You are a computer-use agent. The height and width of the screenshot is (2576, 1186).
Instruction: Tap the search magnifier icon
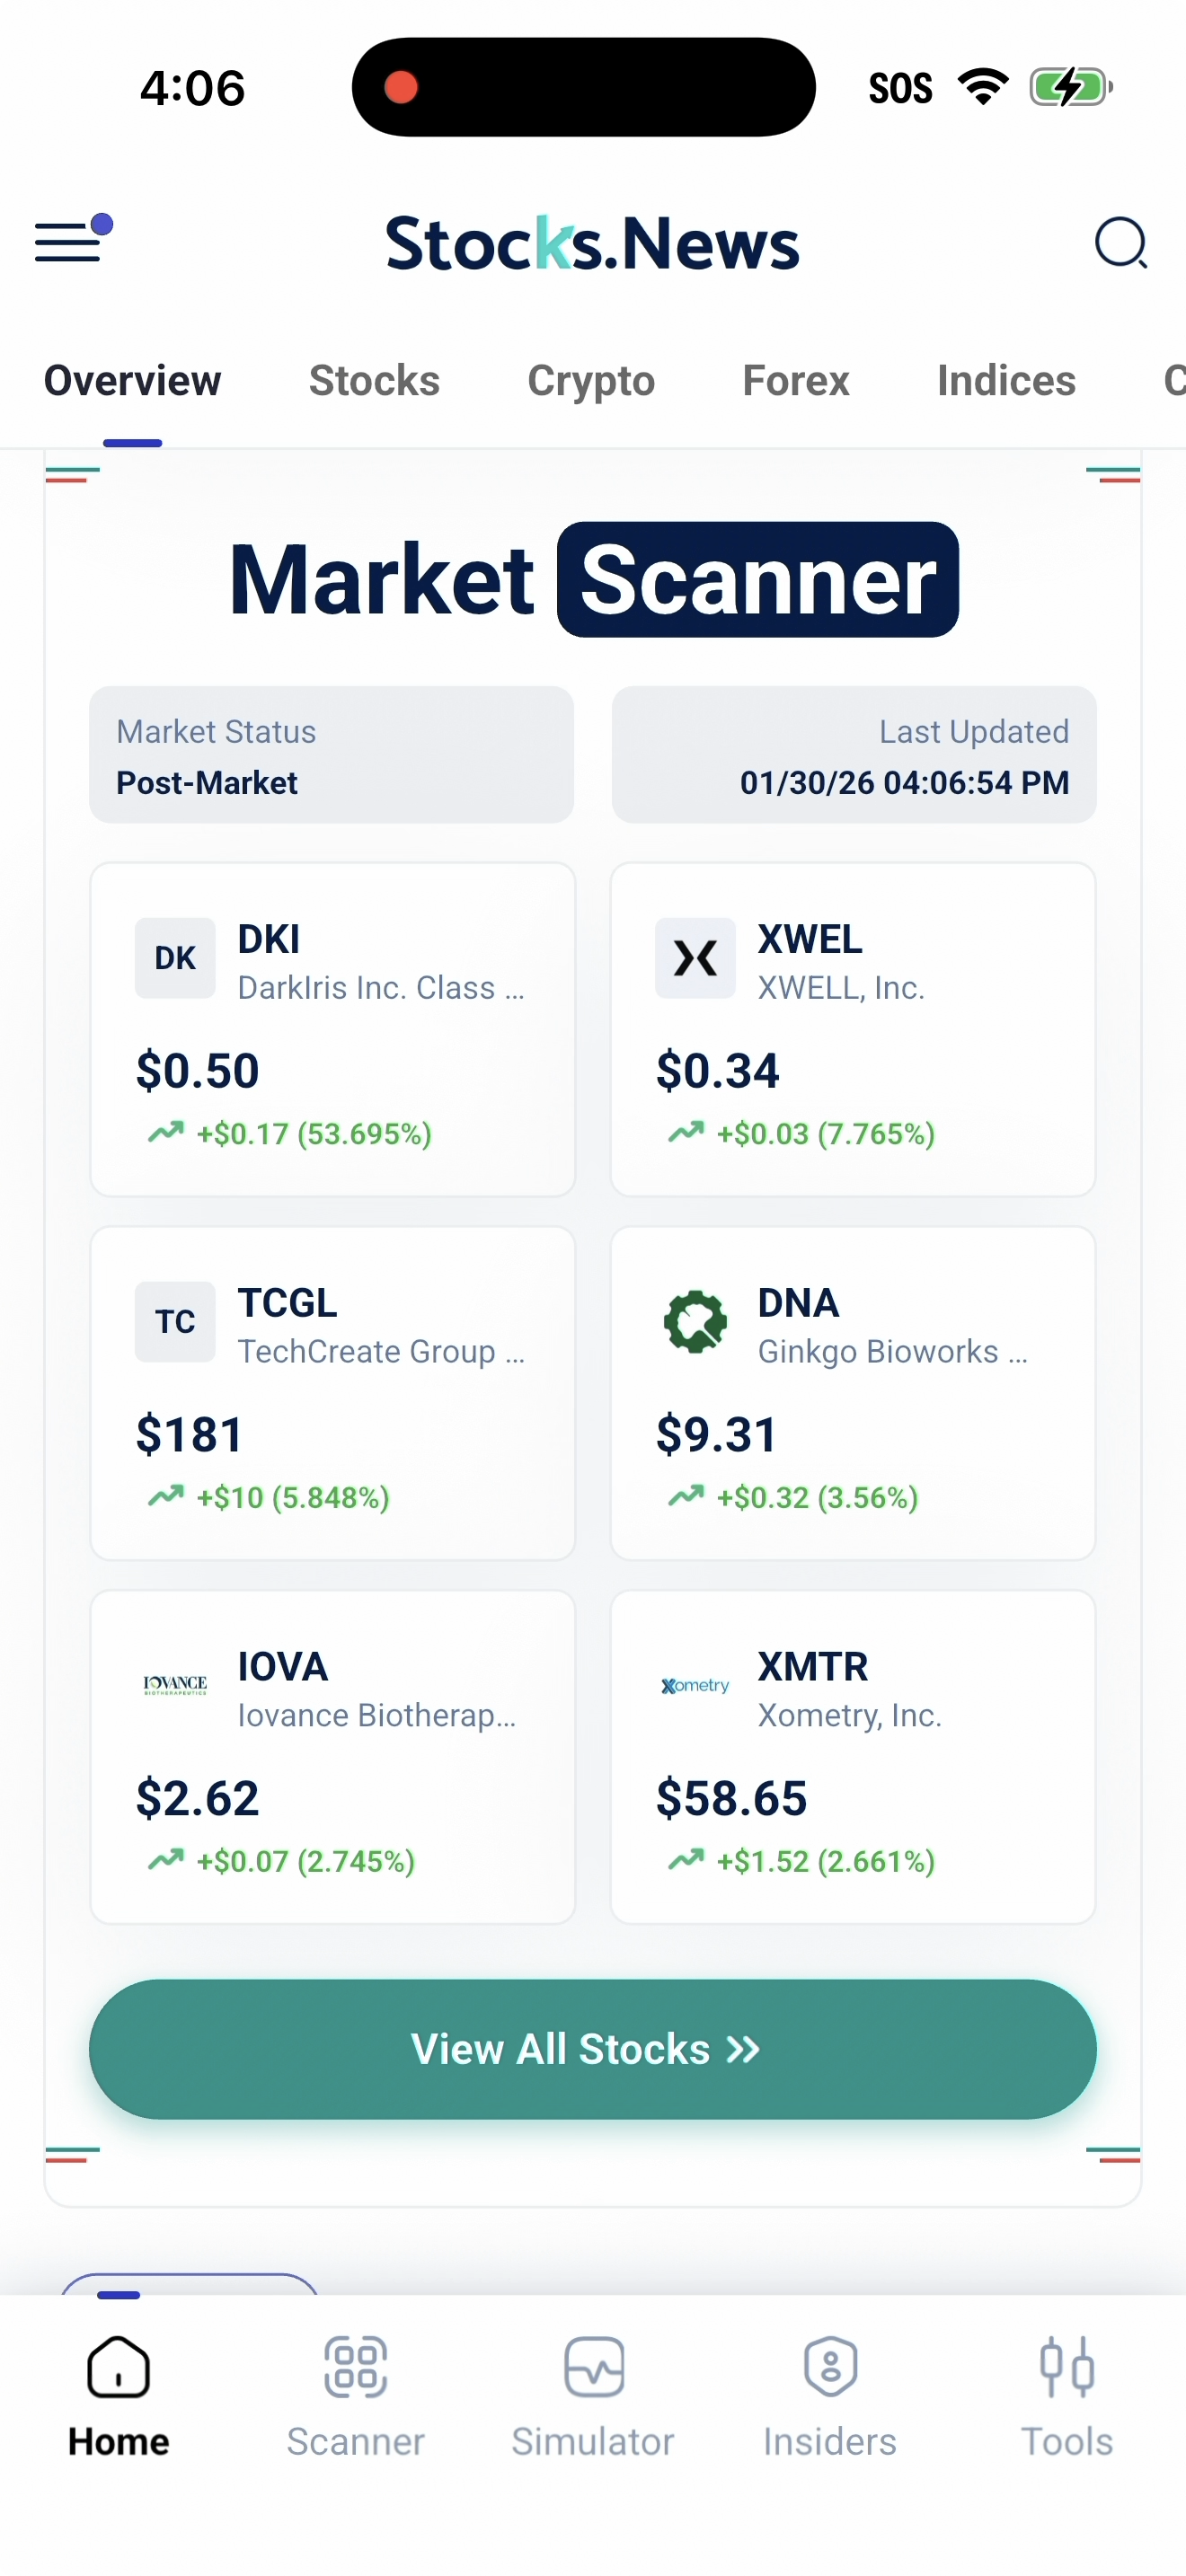click(1120, 243)
